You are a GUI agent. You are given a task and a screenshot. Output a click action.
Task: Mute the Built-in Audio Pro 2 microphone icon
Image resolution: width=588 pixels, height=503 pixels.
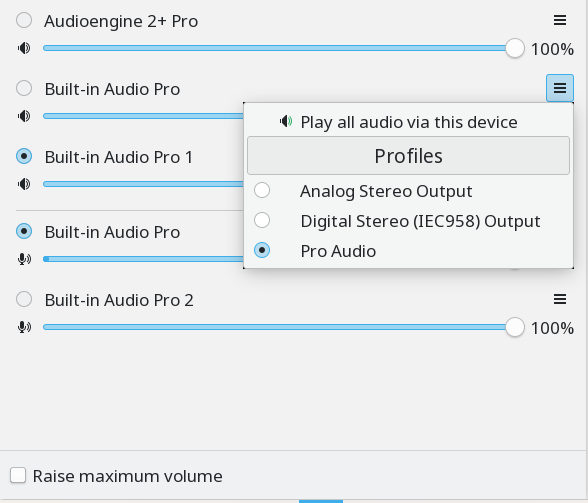[24, 327]
